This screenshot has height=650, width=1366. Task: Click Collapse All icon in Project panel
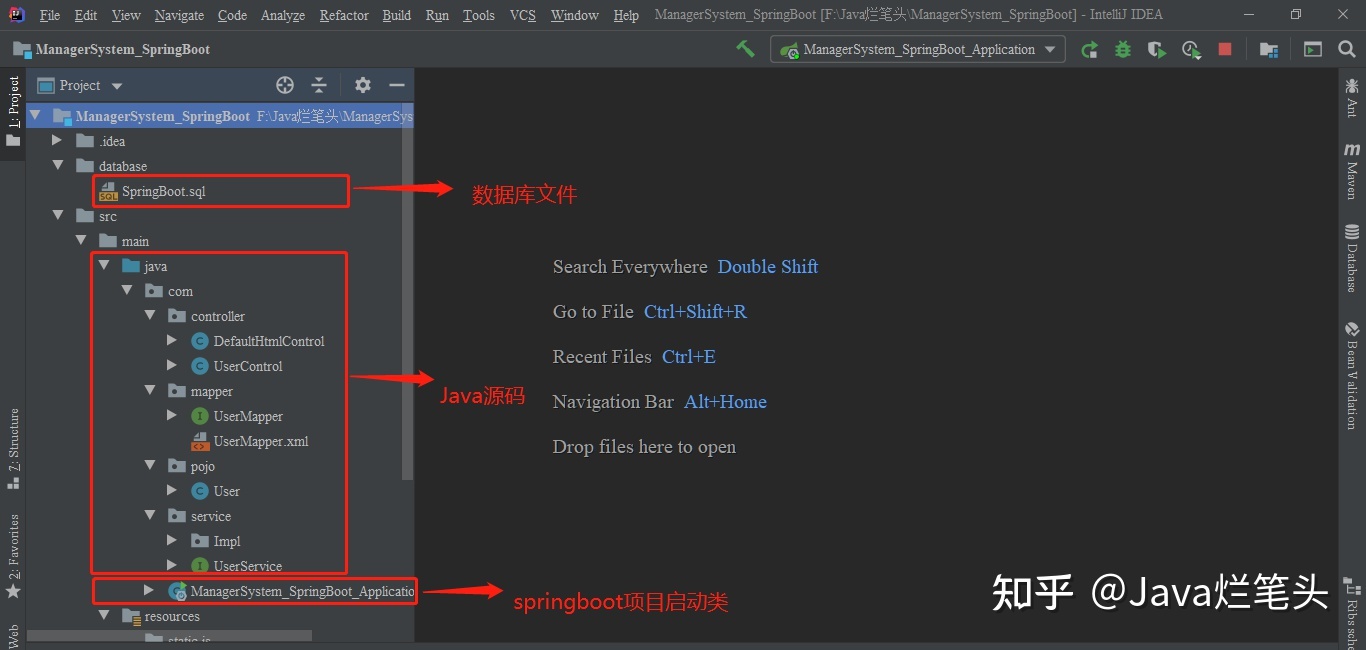[x=319, y=85]
